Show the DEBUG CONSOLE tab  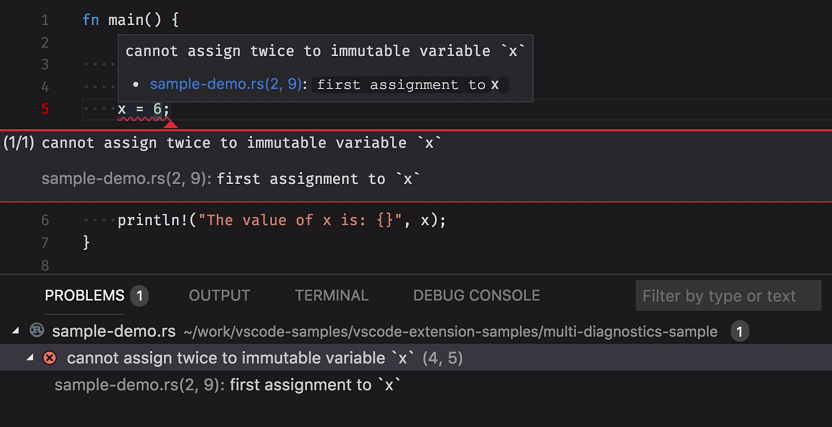pyautogui.click(x=476, y=296)
